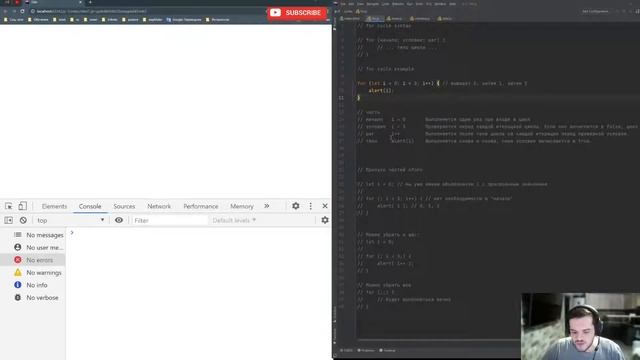Click the console prompt chevron

point(72,233)
